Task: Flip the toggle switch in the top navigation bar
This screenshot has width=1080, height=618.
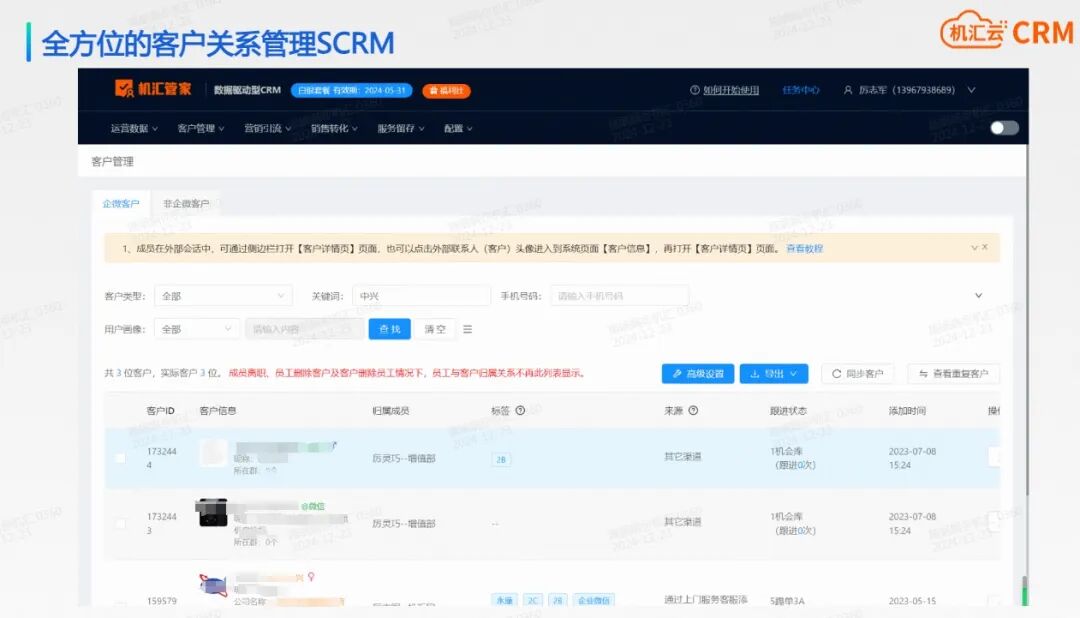Action: [x=1005, y=128]
